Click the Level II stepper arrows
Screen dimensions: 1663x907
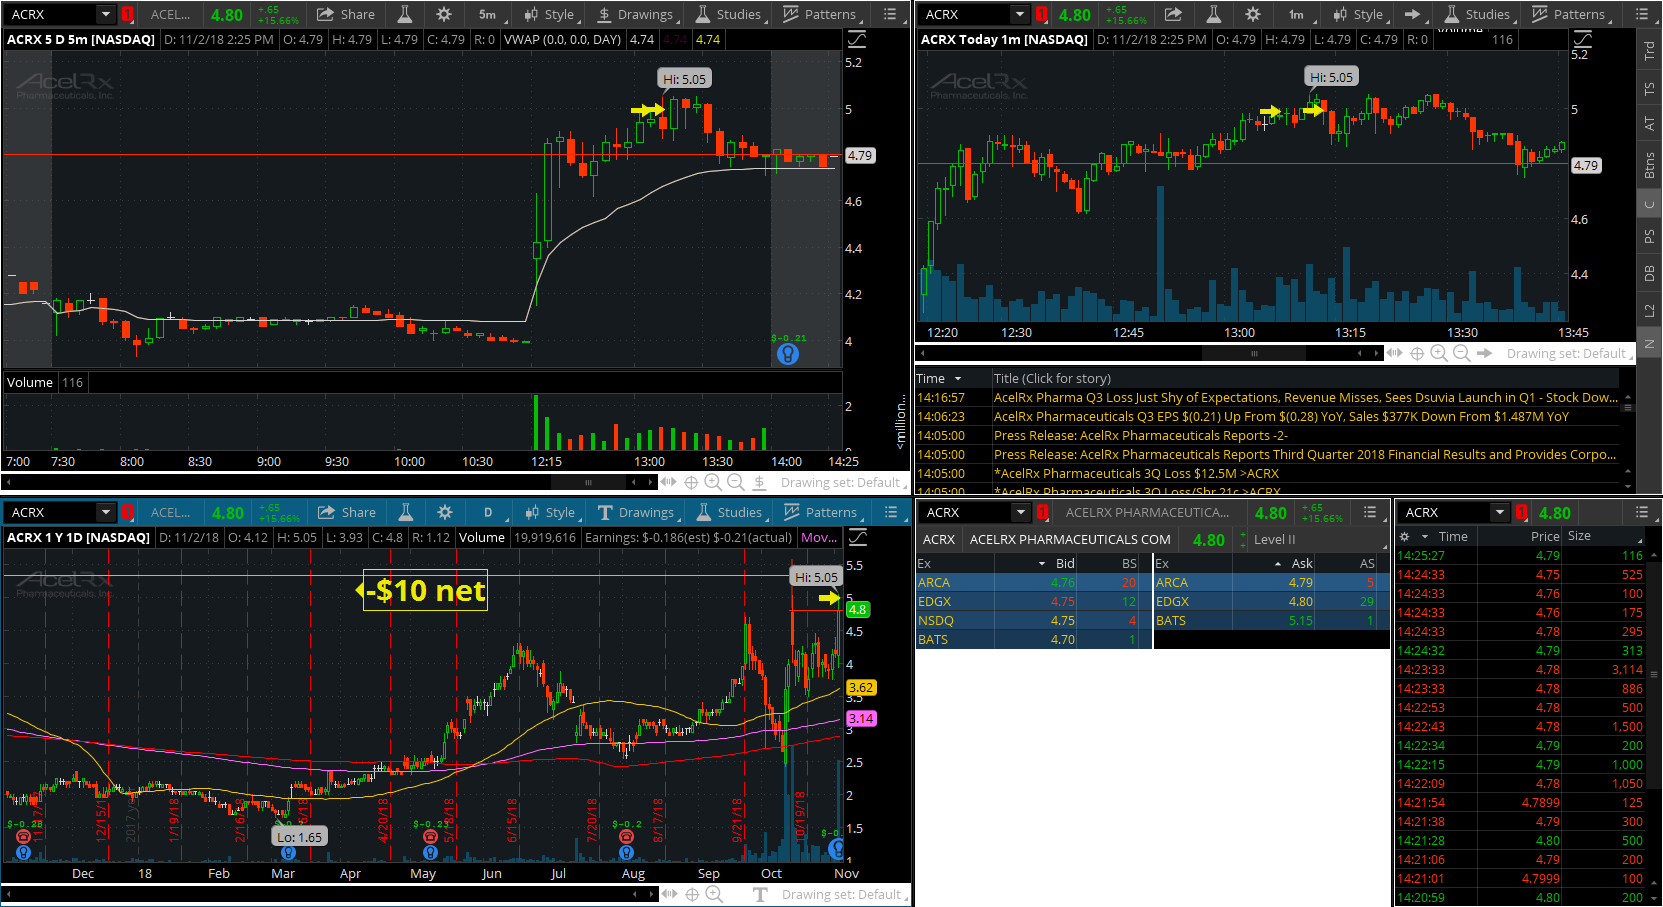tap(1243, 539)
